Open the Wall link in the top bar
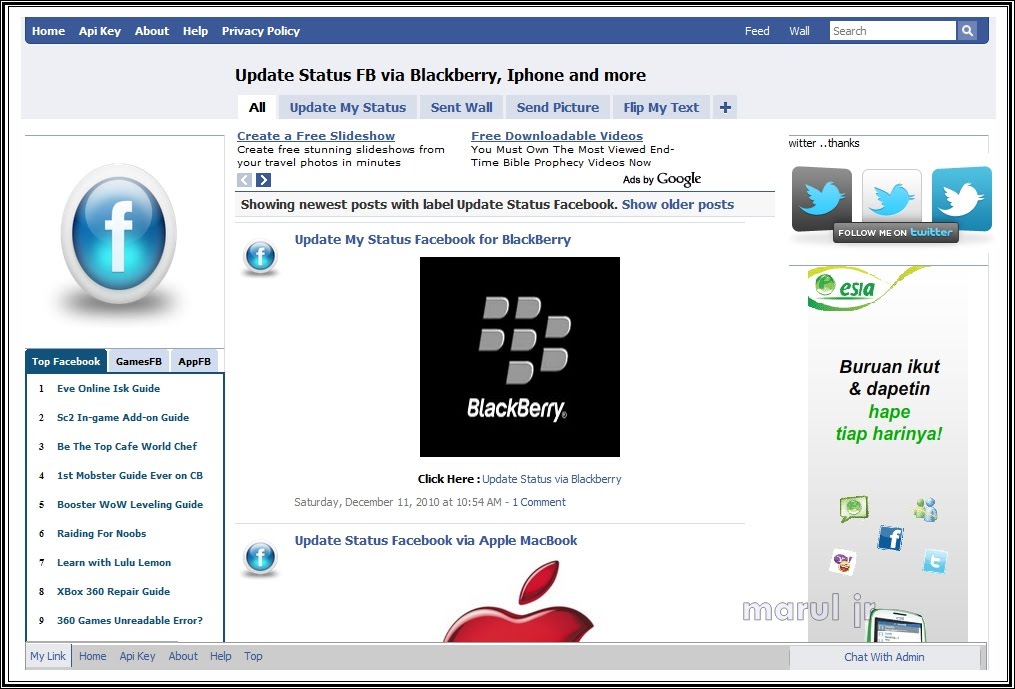1015x689 pixels. [x=799, y=30]
